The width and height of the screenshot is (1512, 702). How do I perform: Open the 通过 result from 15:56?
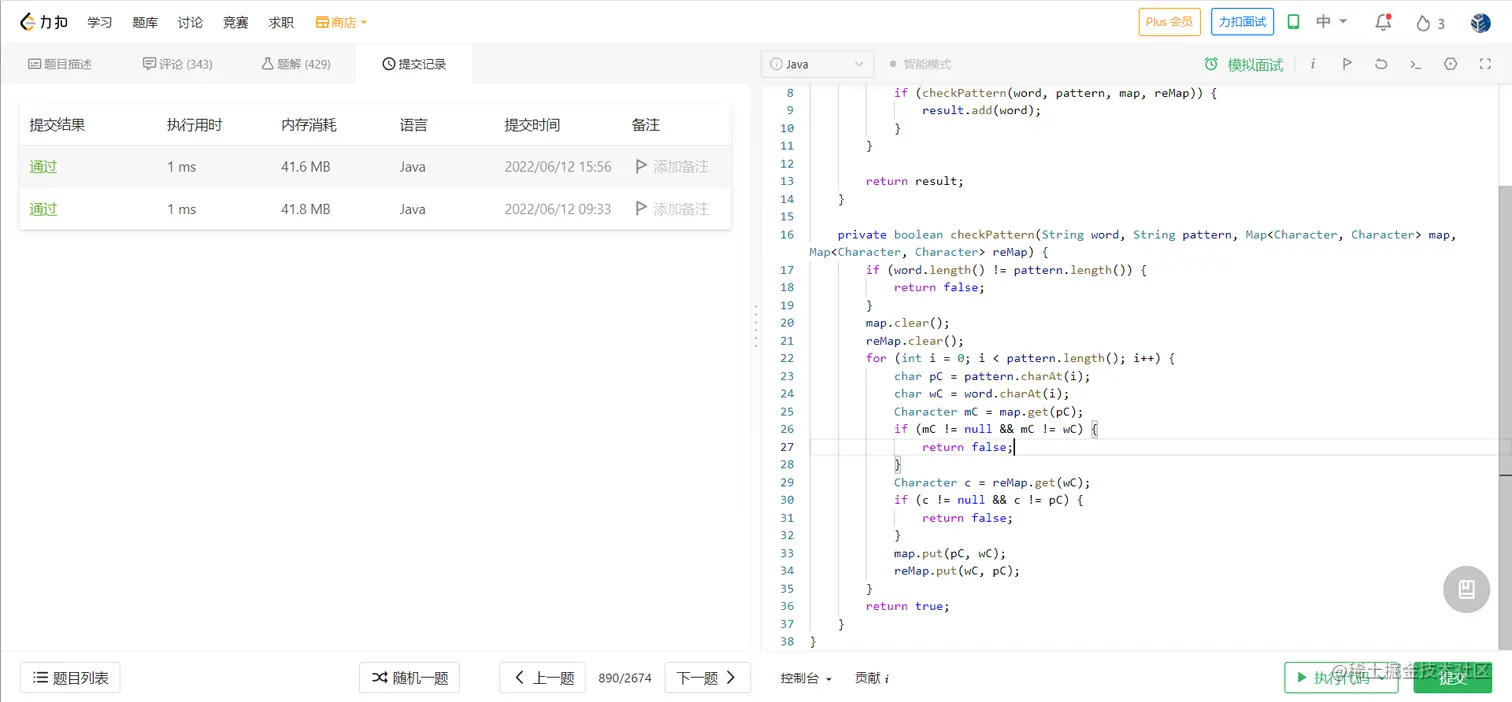(43, 167)
